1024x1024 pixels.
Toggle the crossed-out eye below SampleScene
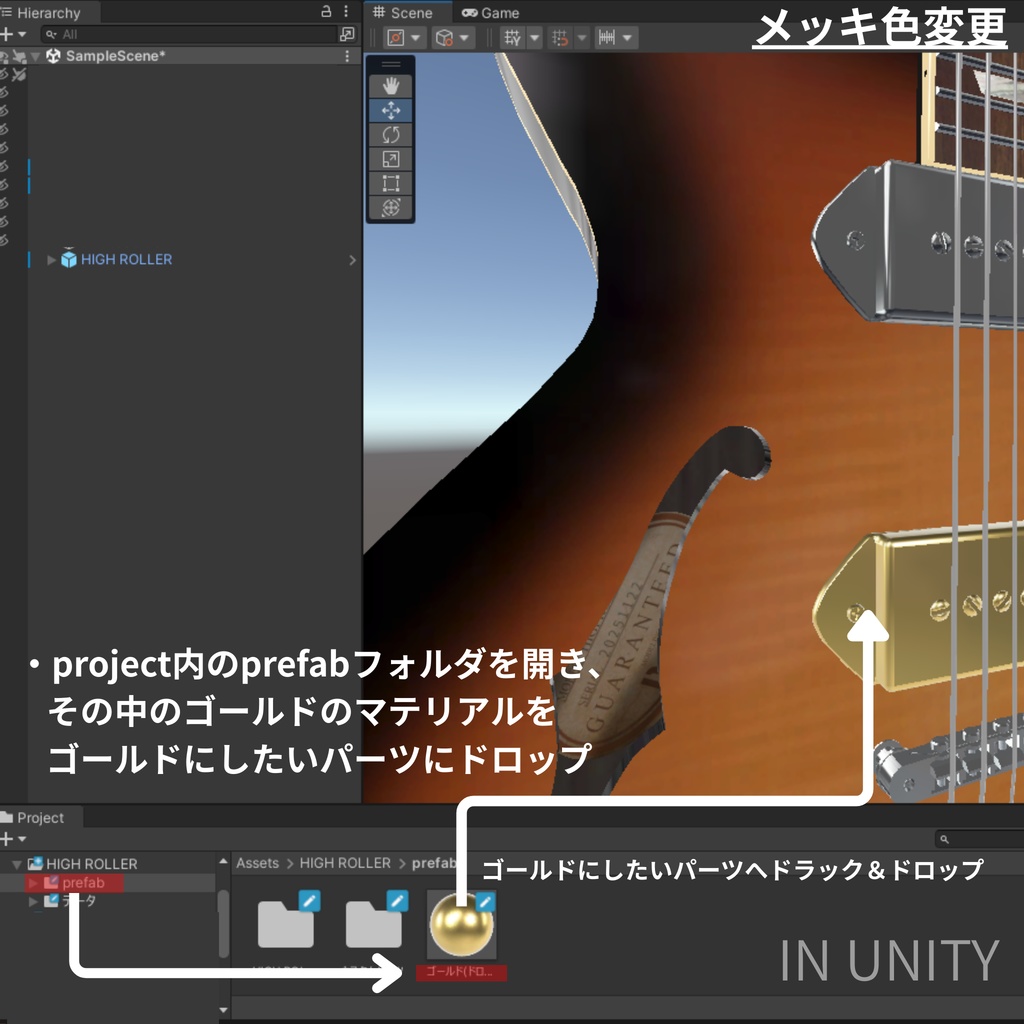point(4,74)
